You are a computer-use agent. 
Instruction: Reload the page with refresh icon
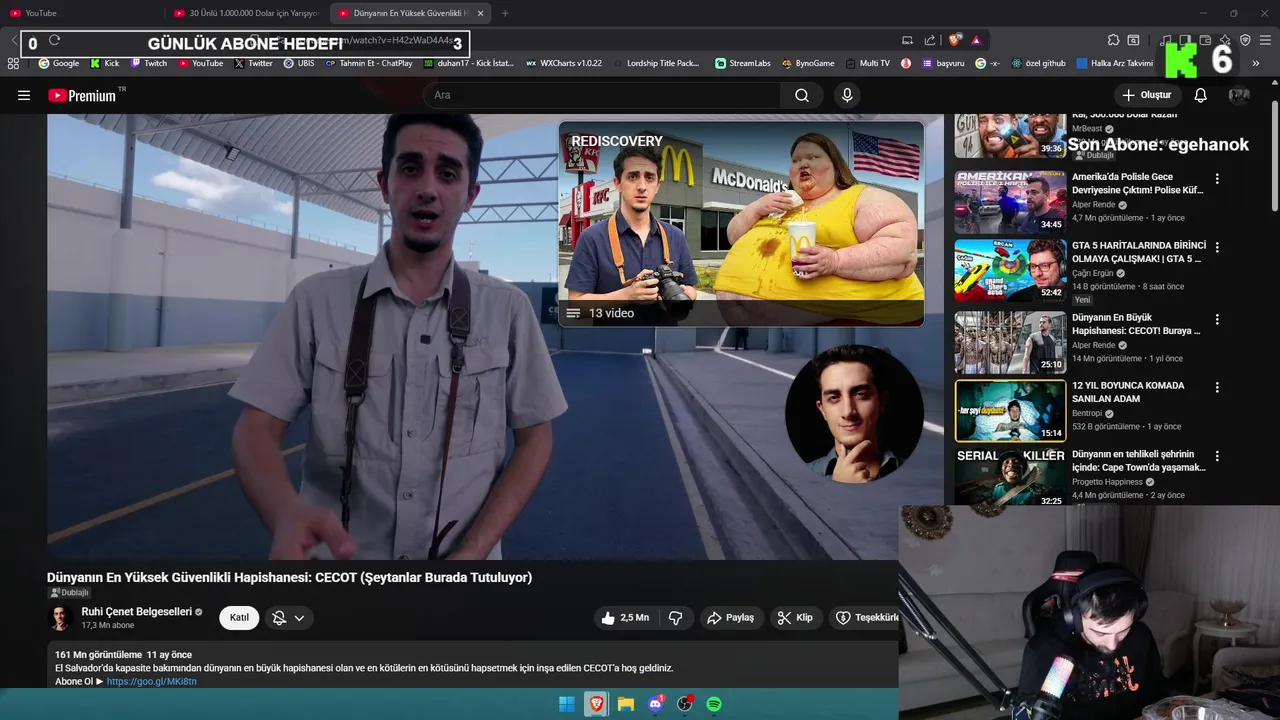pos(54,40)
